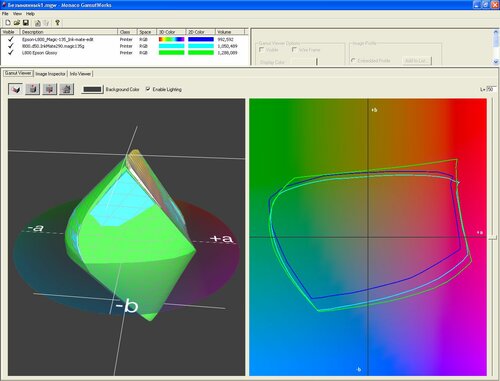Click the lightness slider handle beside the 2D plot
This screenshot has width=500, height=381.
[x=493, y=237]
